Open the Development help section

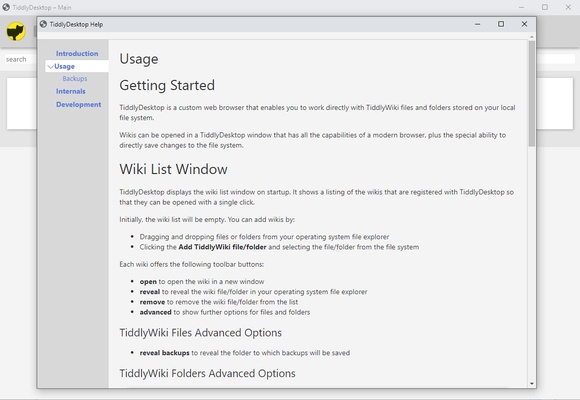[x=78, y=104]
